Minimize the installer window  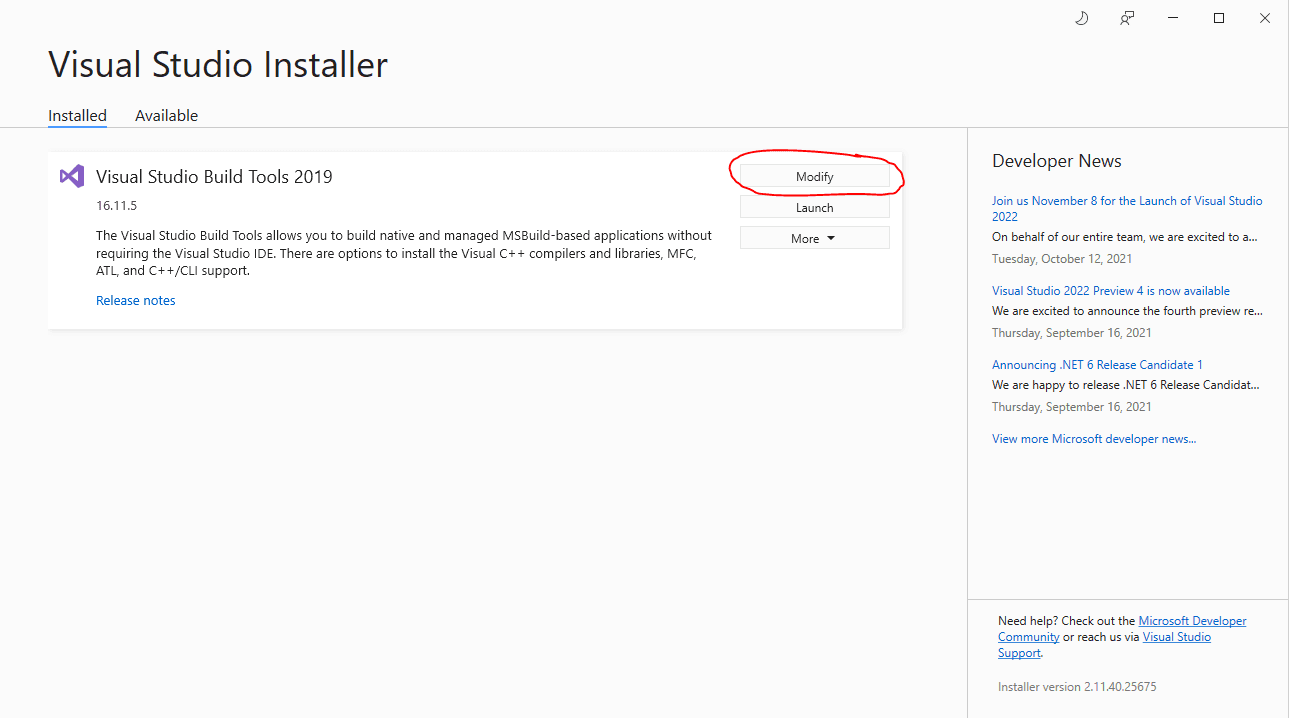click(1173, 18)
